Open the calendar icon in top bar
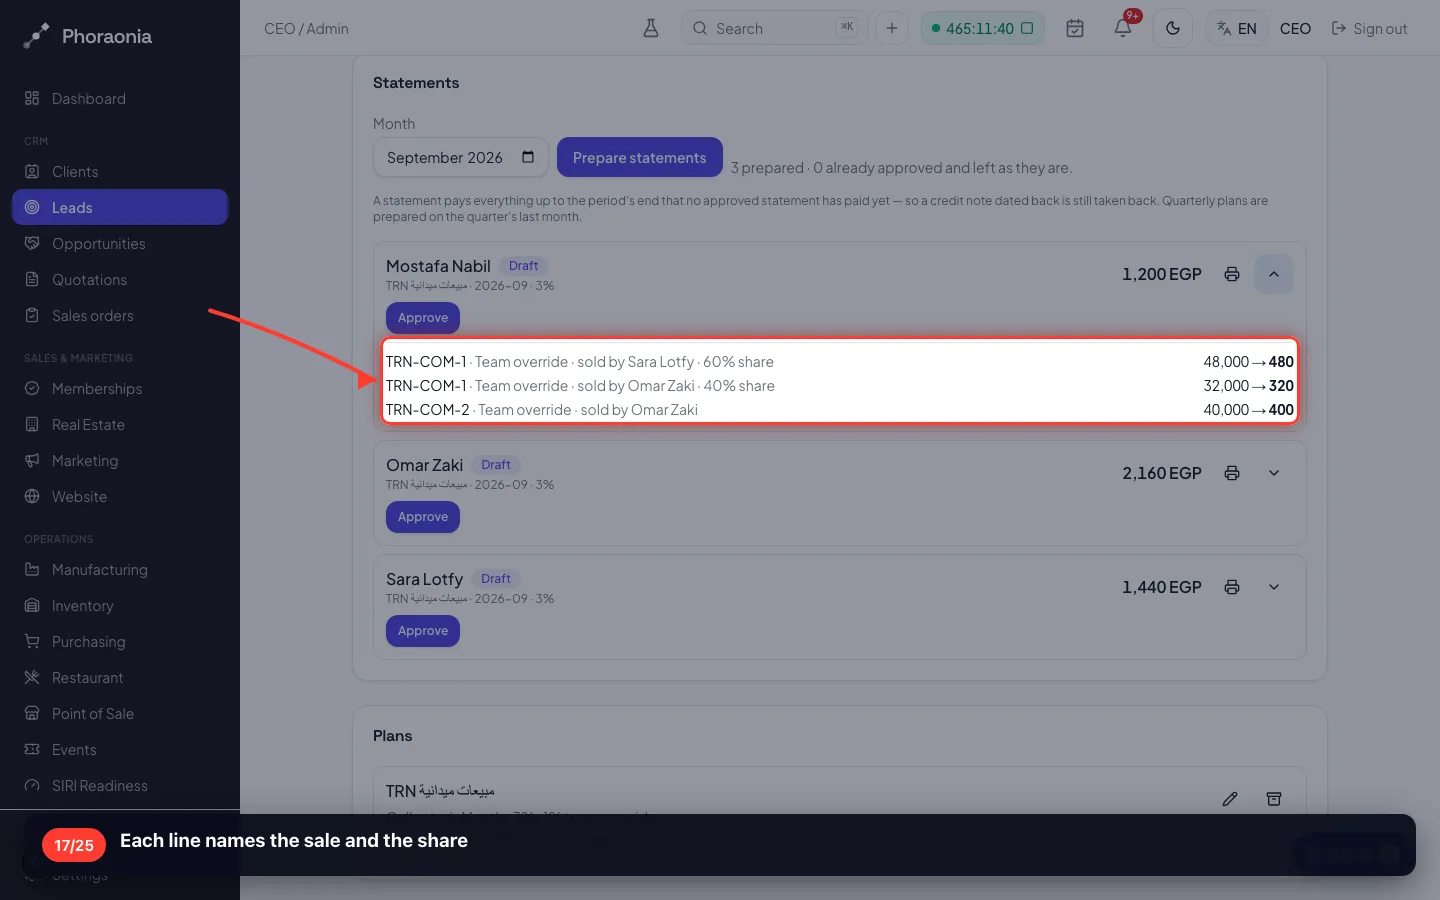 pos(1075,28)
